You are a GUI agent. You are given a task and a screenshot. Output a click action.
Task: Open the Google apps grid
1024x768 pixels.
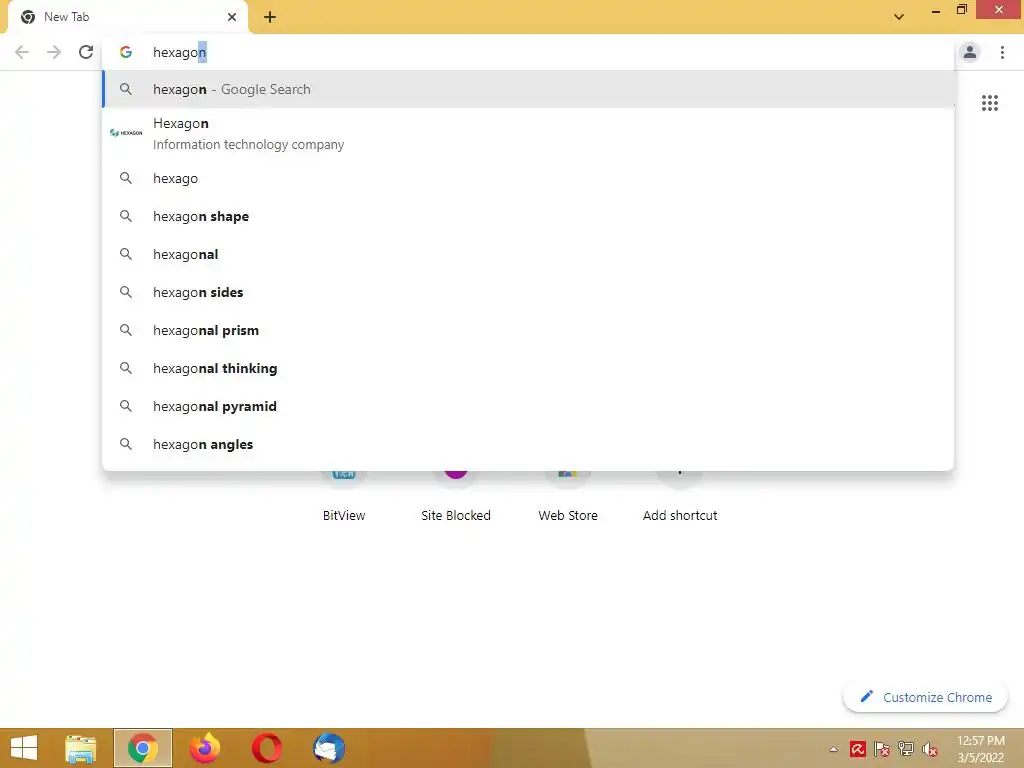(989, 103)
